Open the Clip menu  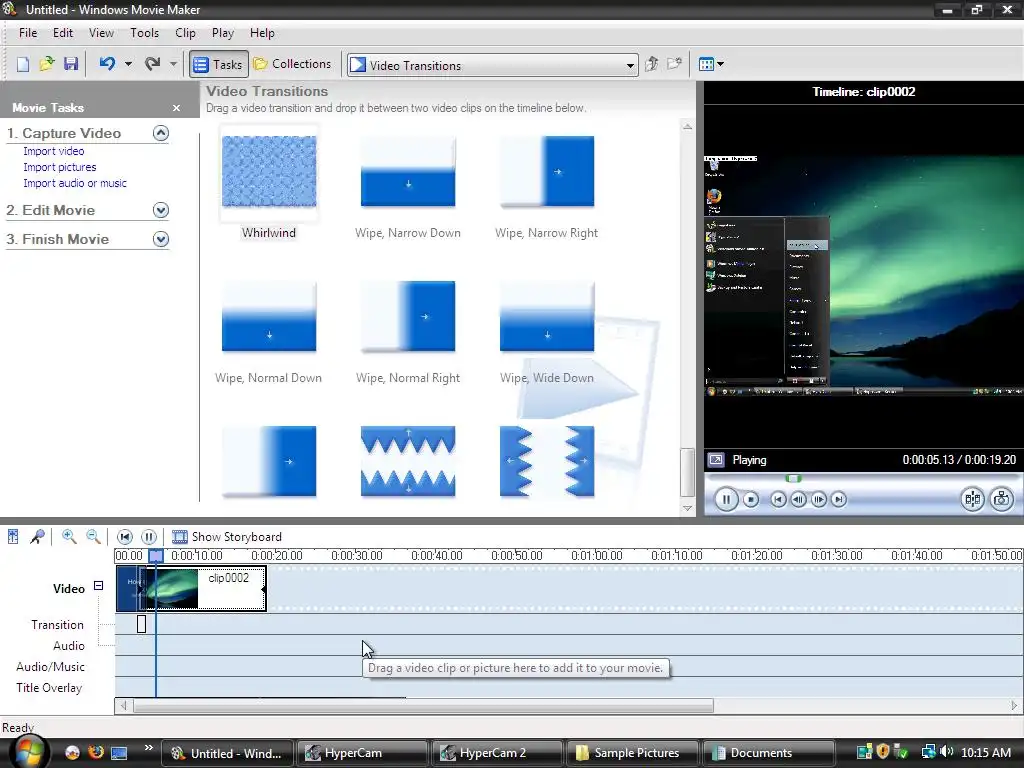click(185, 33)
